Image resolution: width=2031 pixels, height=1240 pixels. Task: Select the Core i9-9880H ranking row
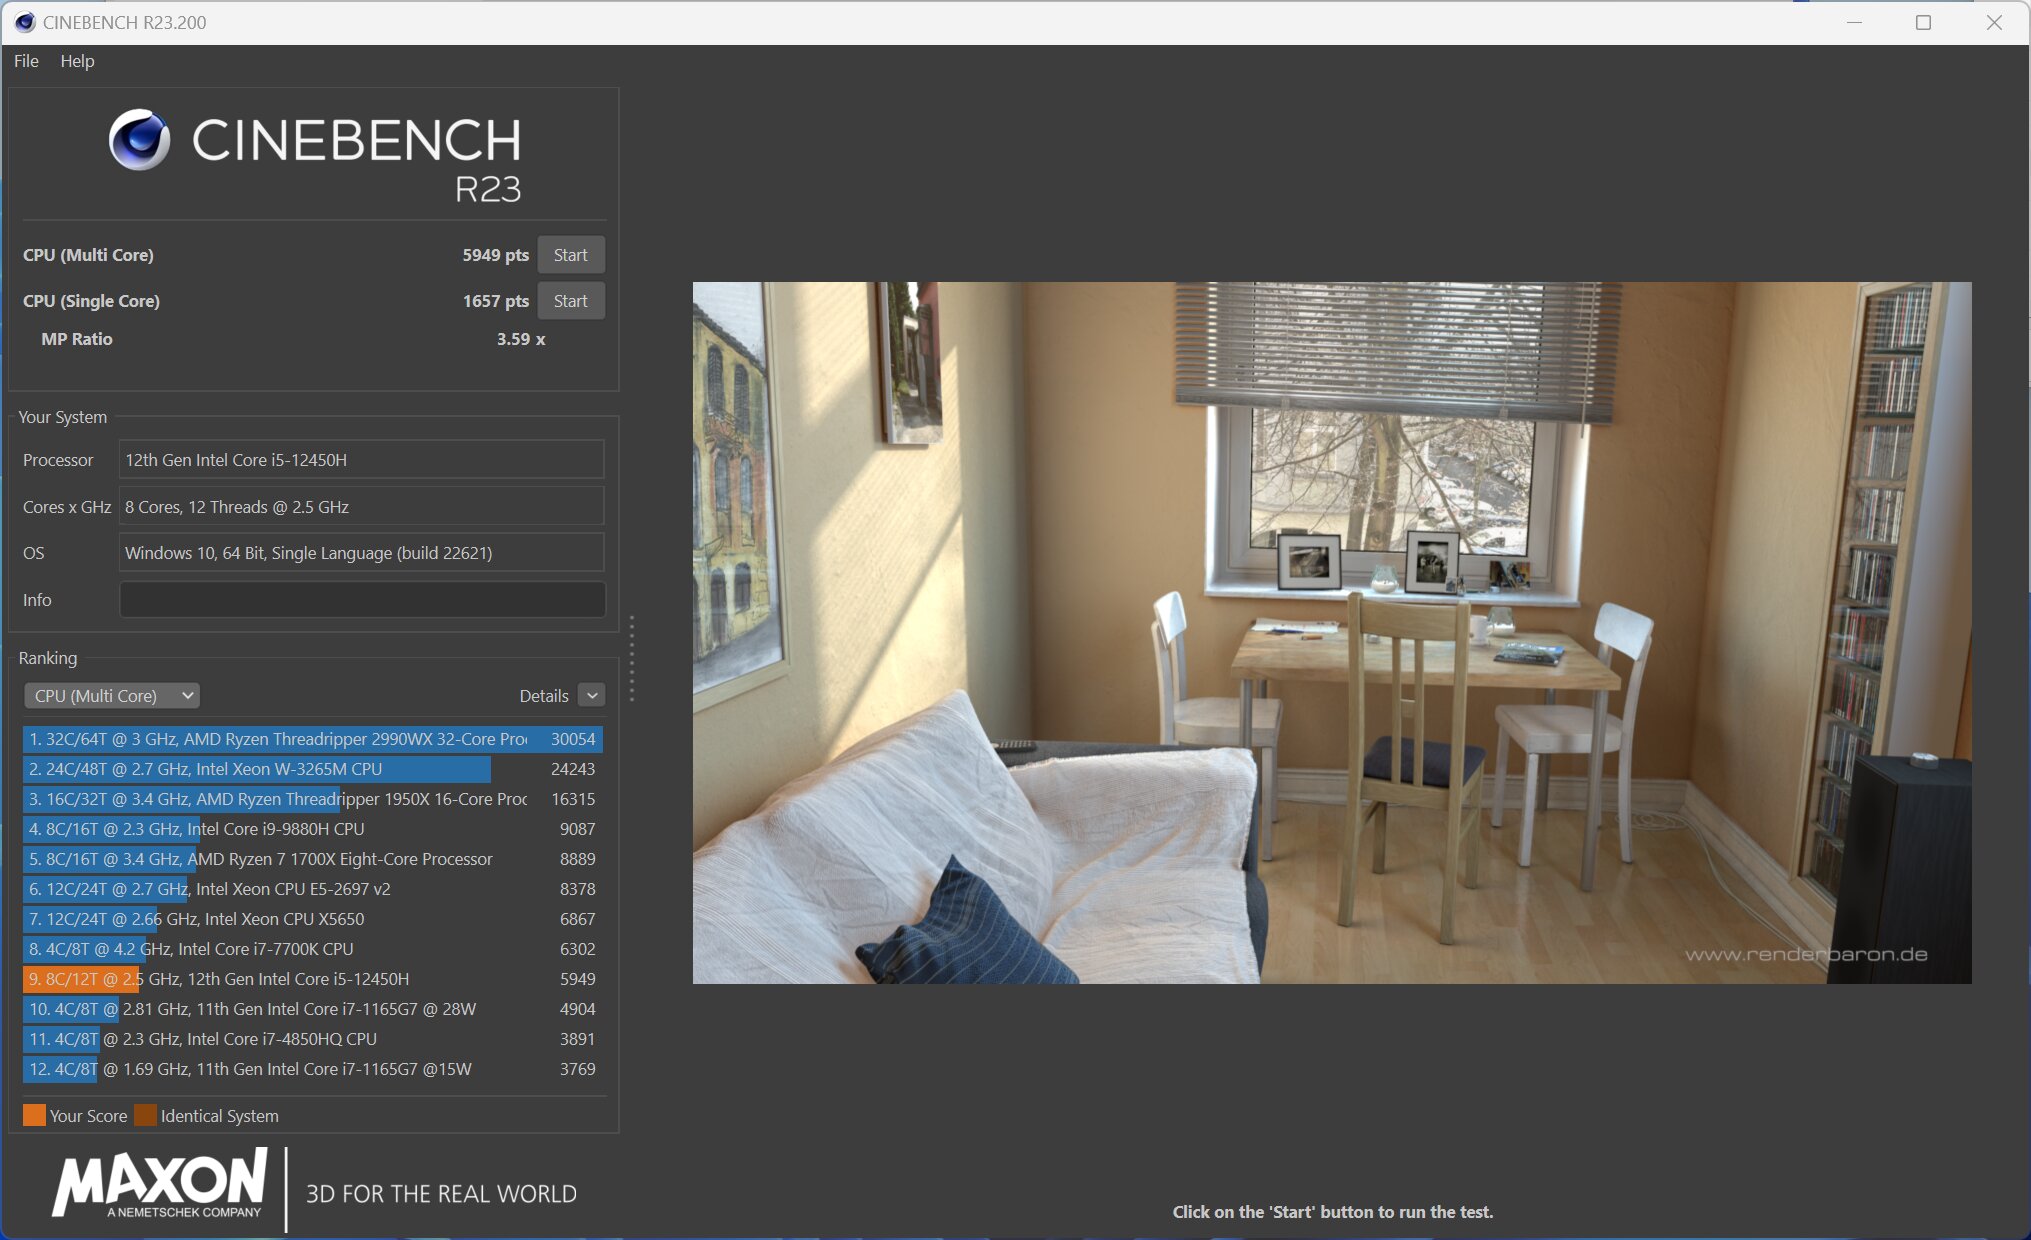pyautogui.click(x=313, y=829)
